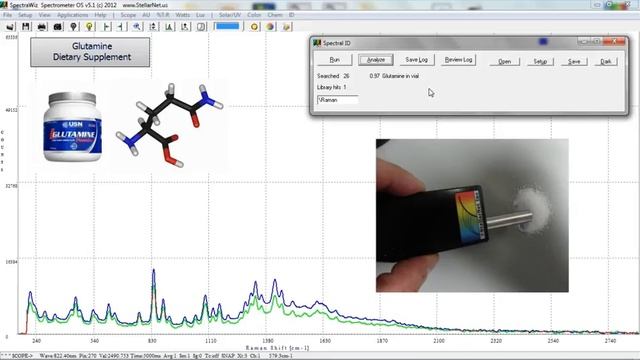The height and width of the screenshot is (360, 640).
Task: Click the page icon left of the blue bar
Action: 201,27
